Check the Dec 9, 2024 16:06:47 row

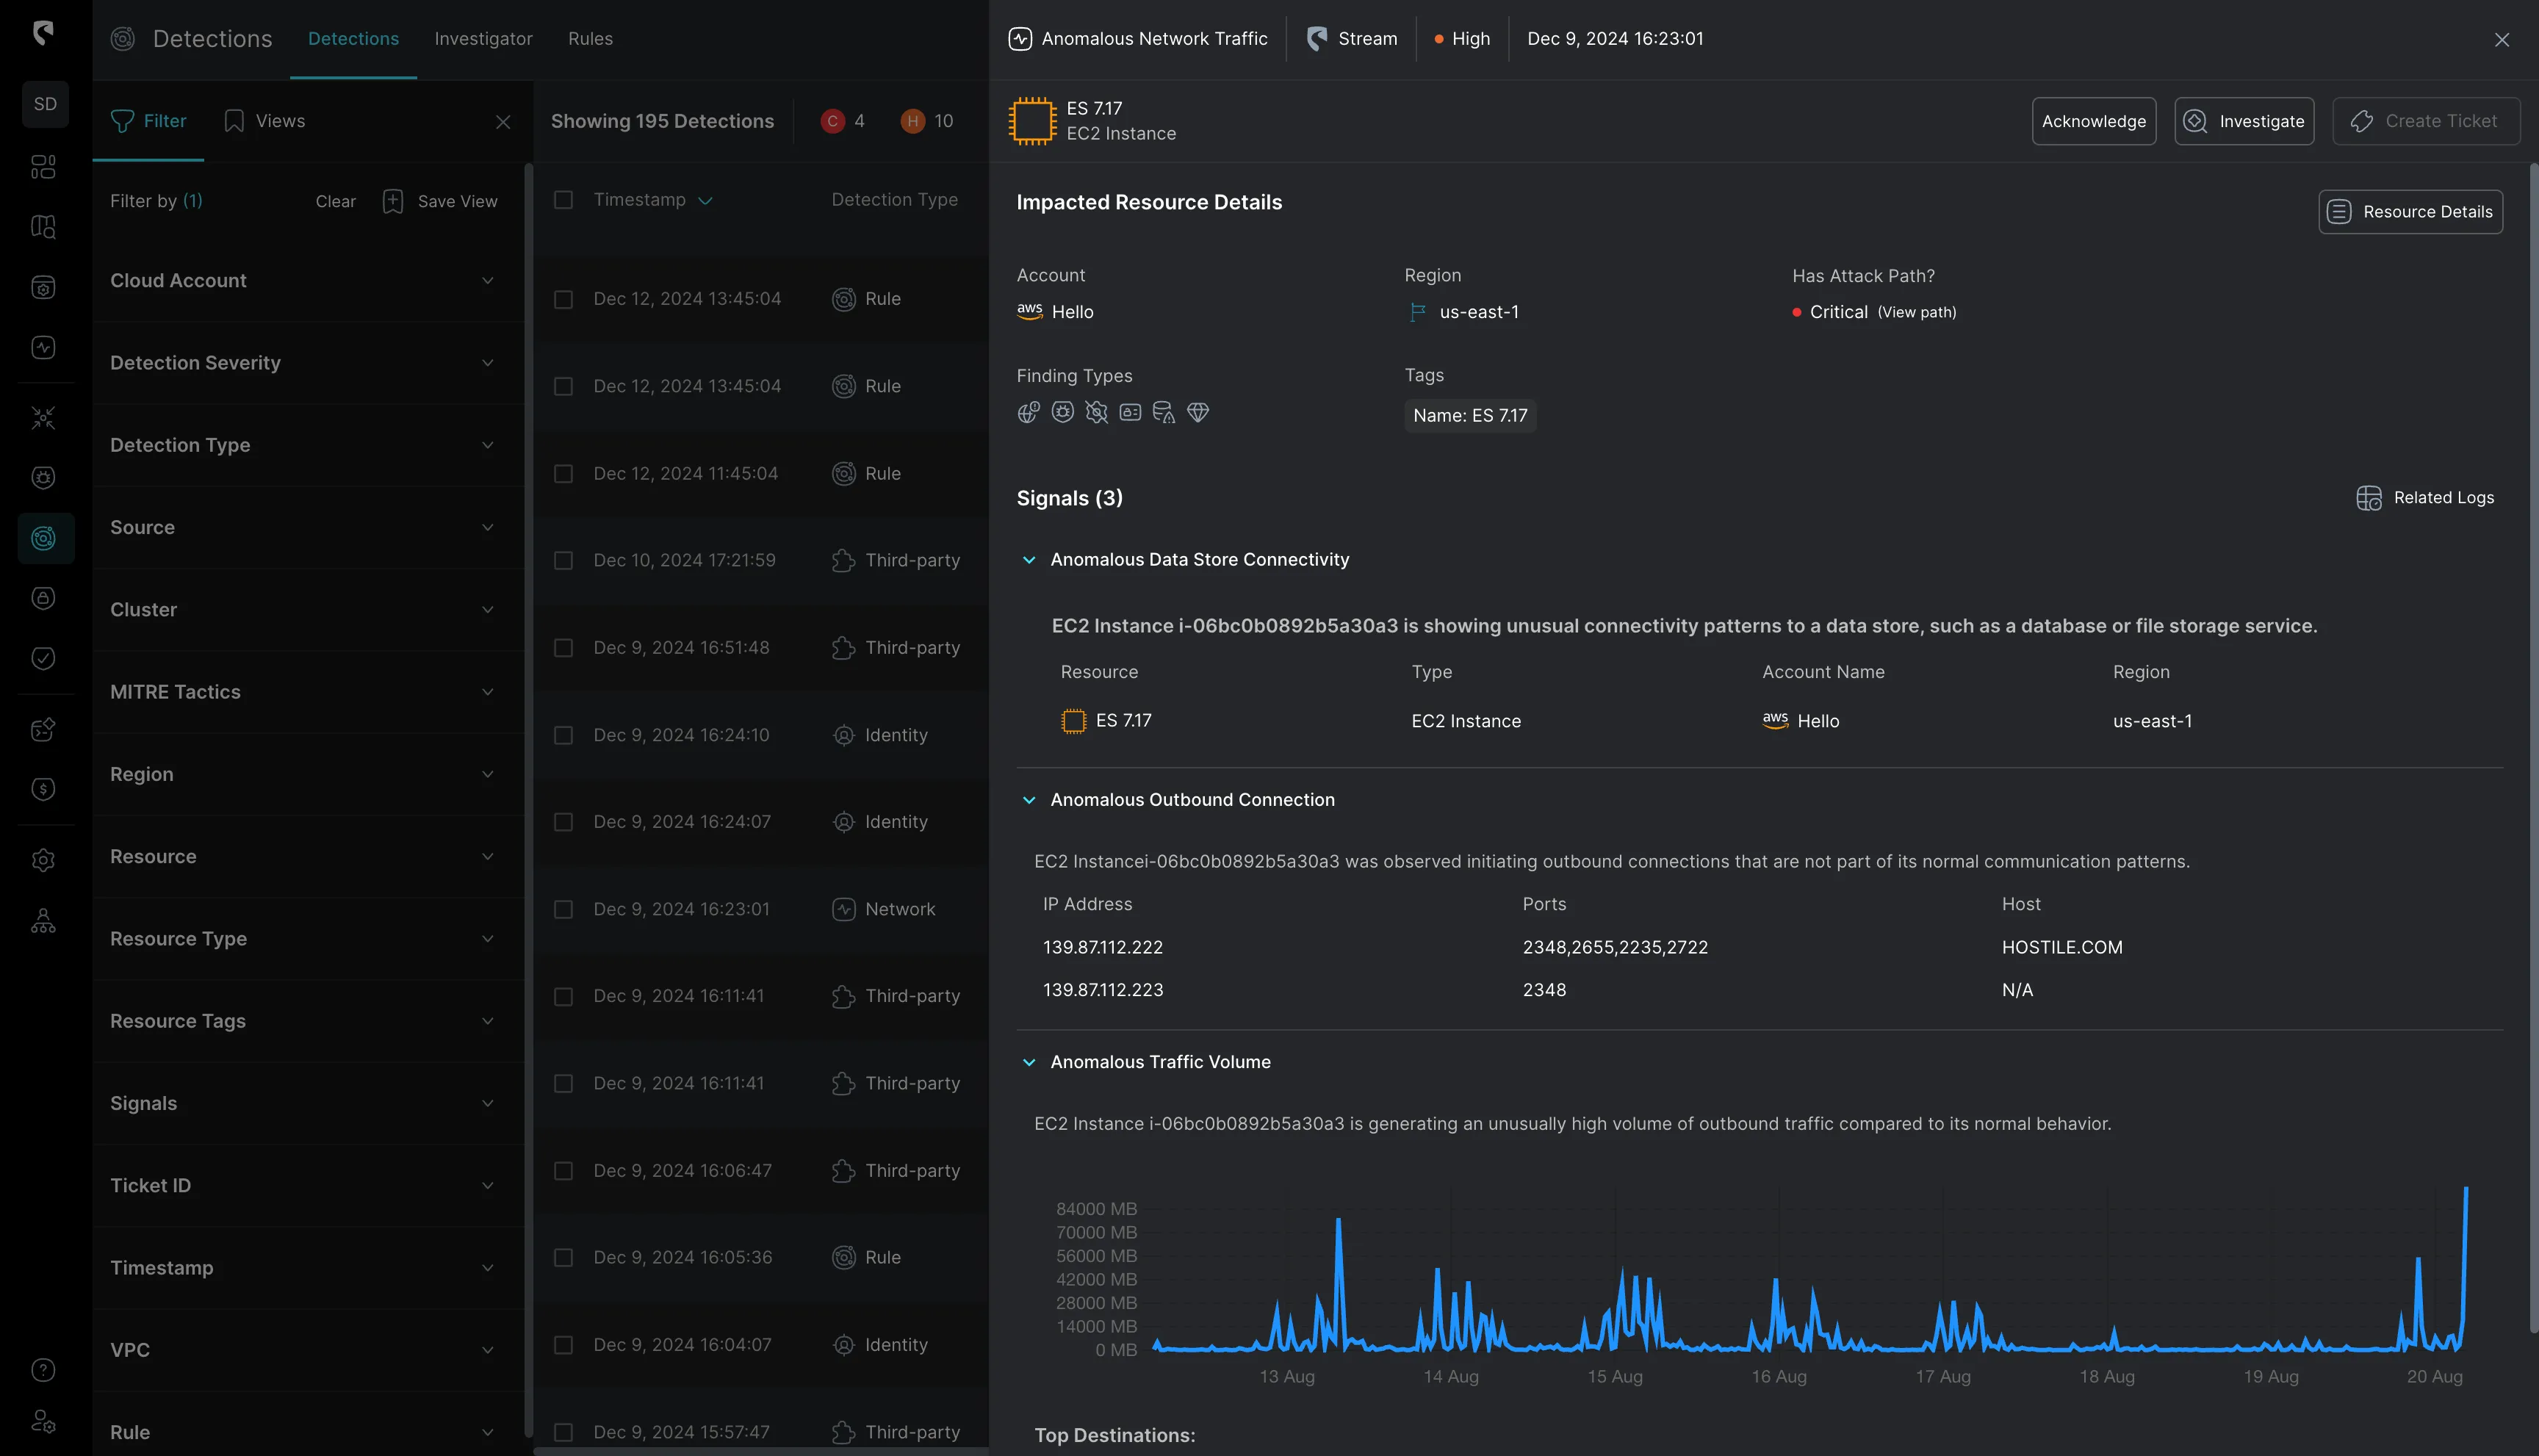point(564,1170)
